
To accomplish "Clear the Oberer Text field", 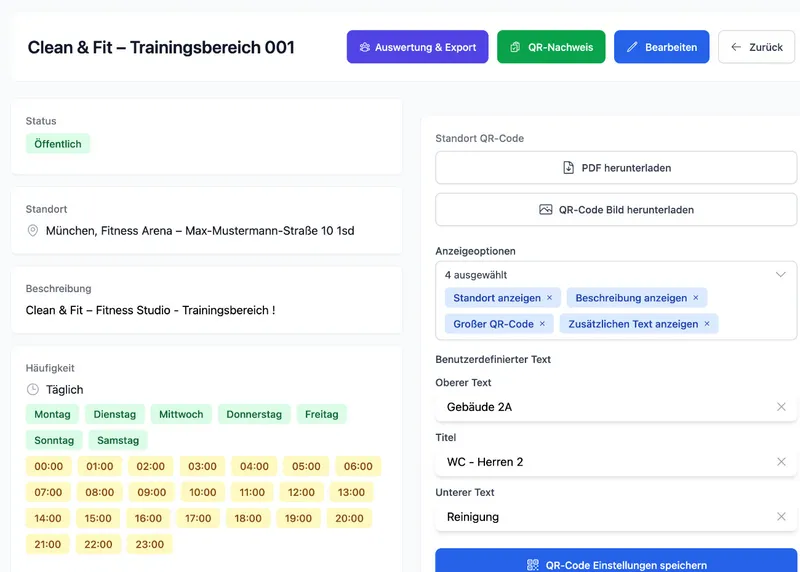I will click(x=781, y=407).
